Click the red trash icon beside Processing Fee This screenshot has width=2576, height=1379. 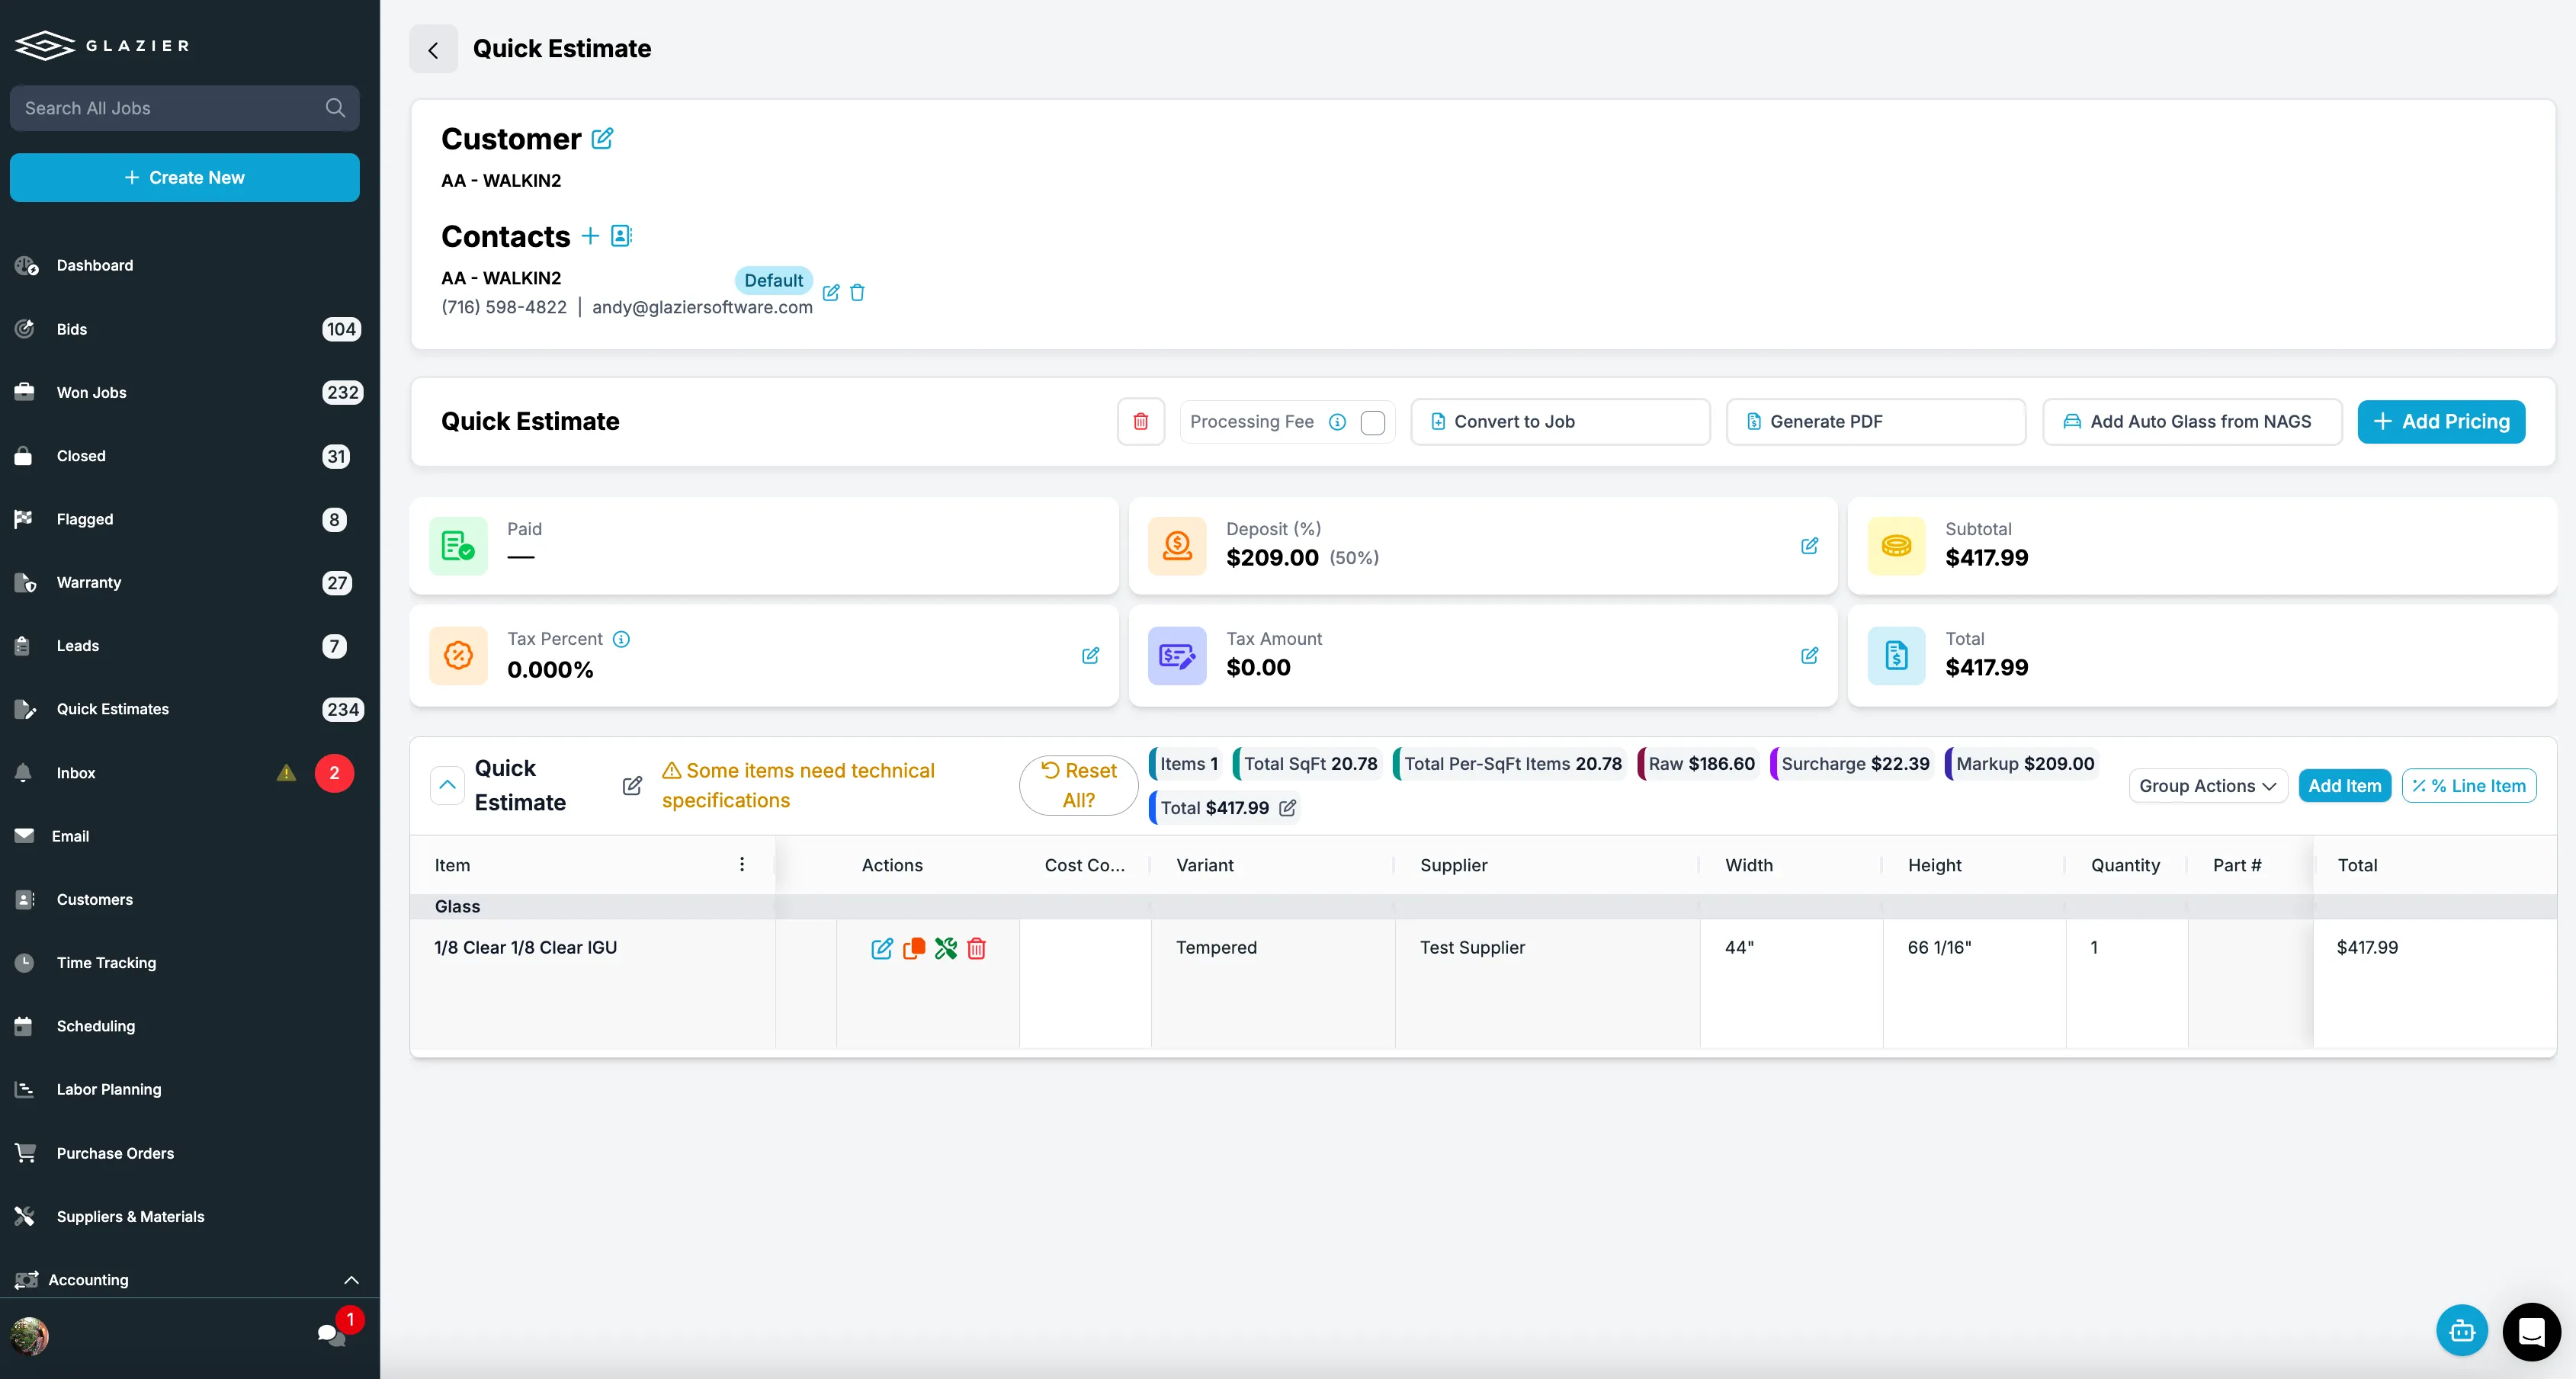coord(1140,422)
